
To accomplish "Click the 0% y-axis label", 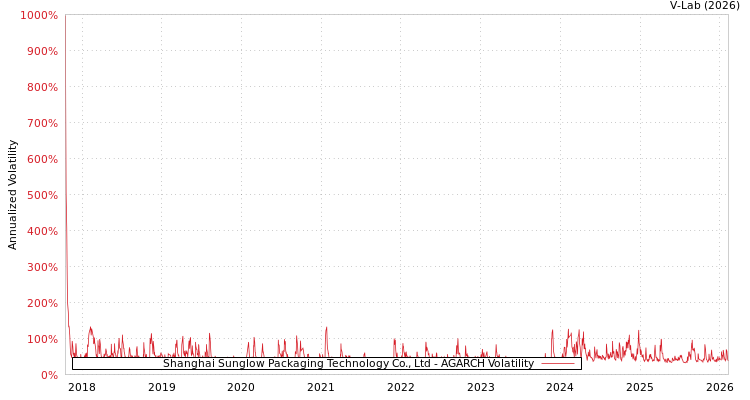I will click(x=47, y=375).
